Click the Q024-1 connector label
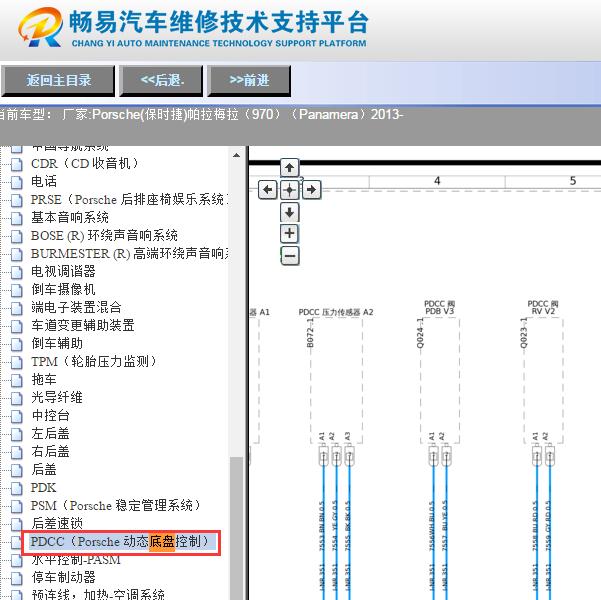The width and height of the screenshot is (601, 600). coord(420,333)
